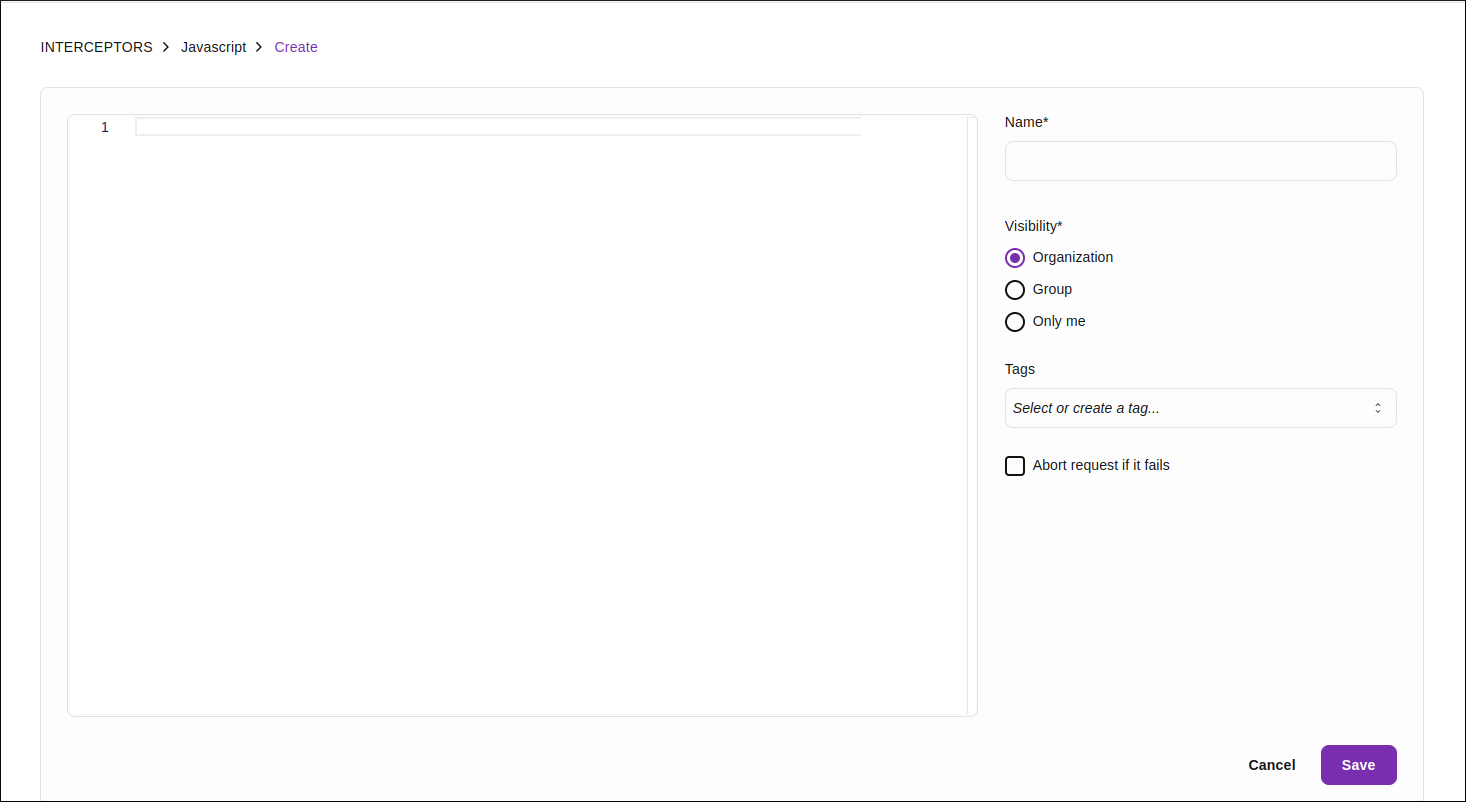
Task: Enable "Abort request if it fails"
Action: click(x=1015, y=465)
